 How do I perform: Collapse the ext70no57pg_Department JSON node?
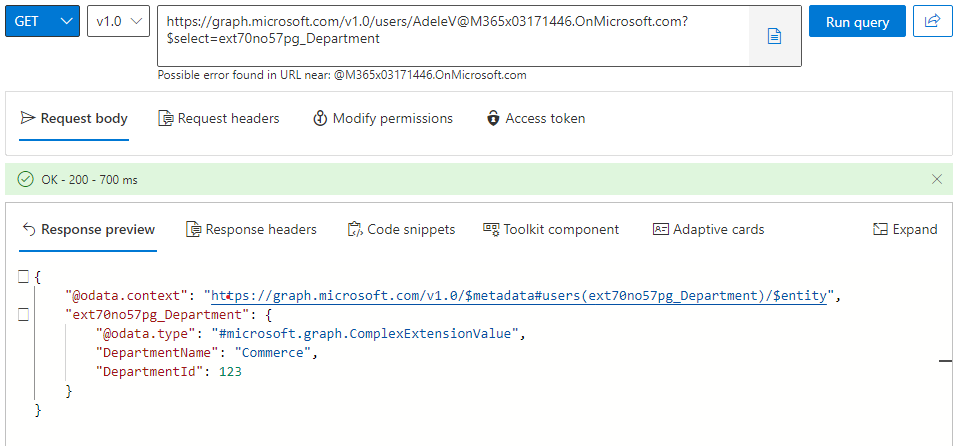[x=23, y=315]
